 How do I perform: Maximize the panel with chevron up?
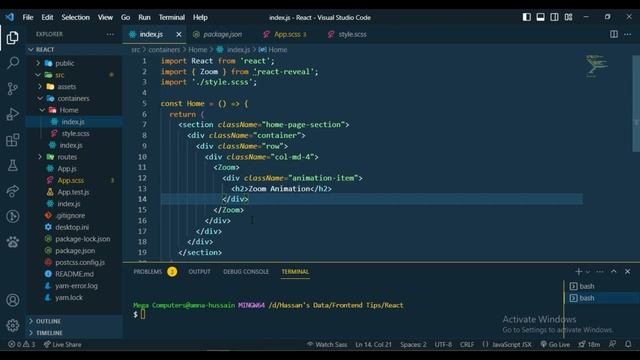613,272
